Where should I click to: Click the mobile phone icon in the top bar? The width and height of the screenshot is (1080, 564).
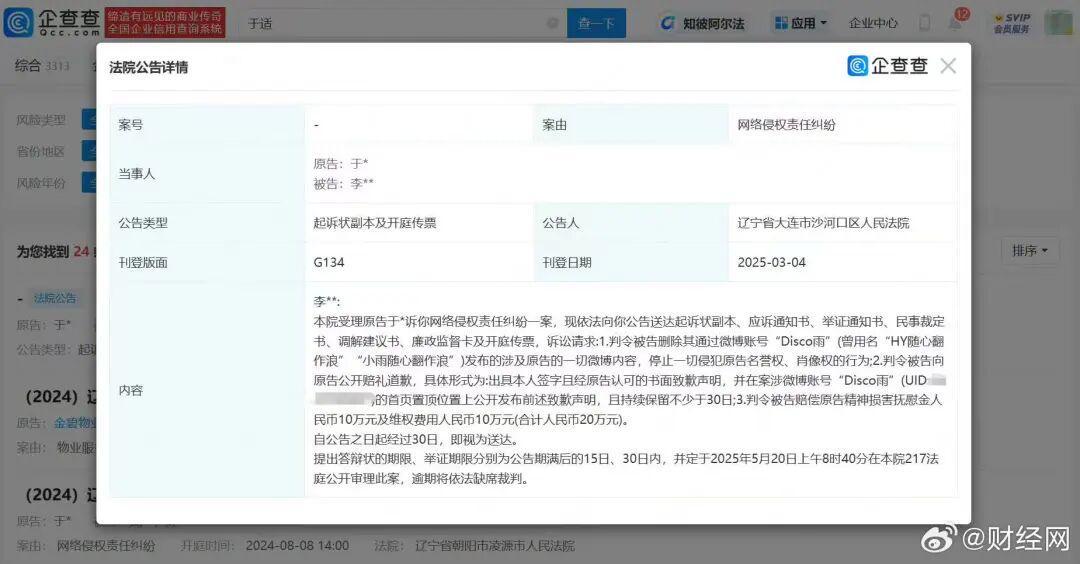[924, 23]
